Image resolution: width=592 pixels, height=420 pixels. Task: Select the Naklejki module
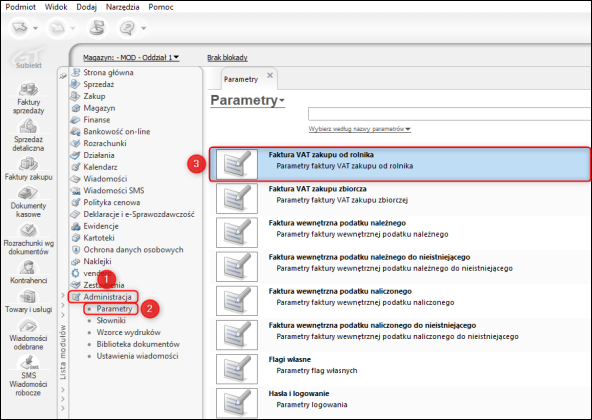click(97, 261)
